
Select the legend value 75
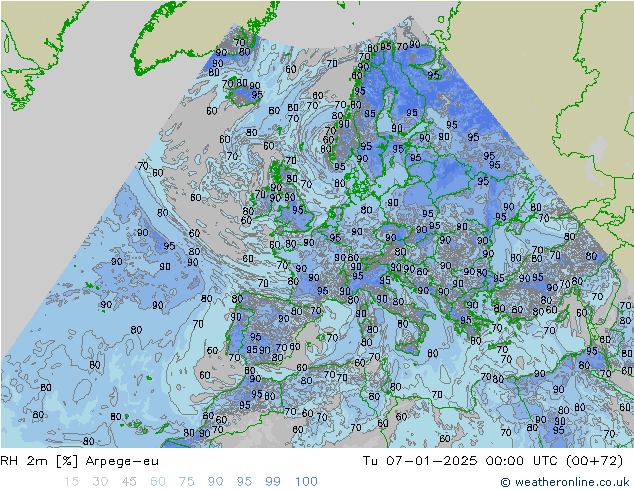[x=186, y=482]
